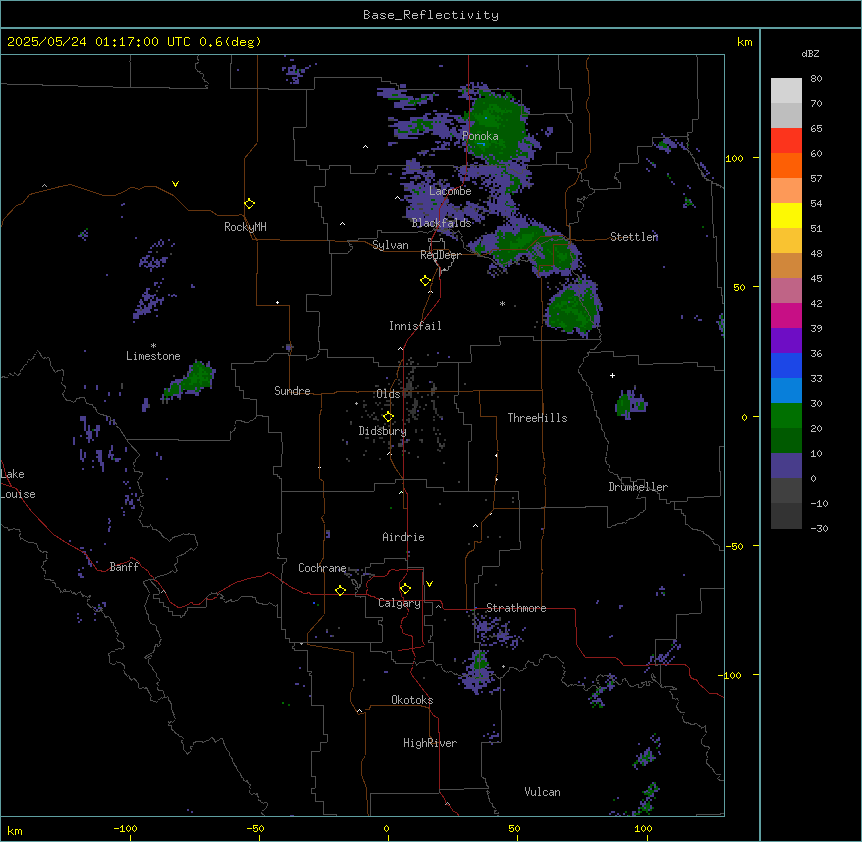Click the Okotoks label
The image size is (862, 842).
tap(412, 700)
